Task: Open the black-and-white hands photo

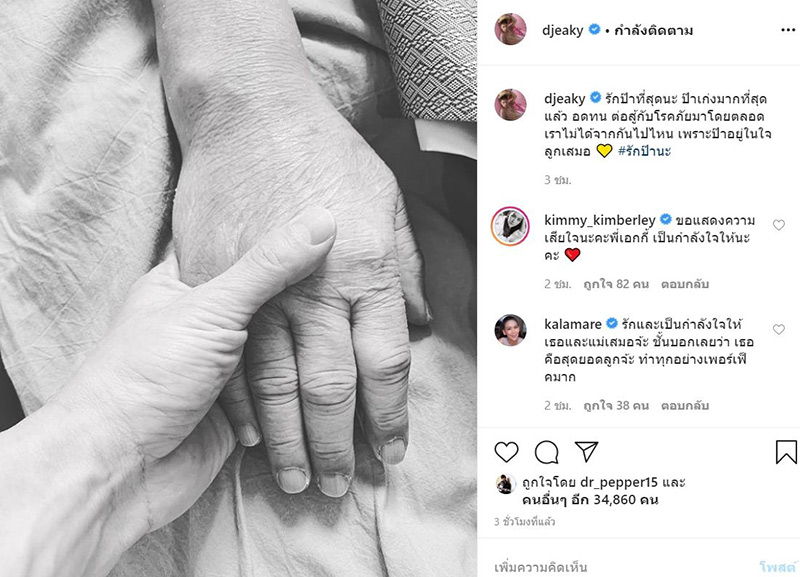Action: tap(238, 288)
